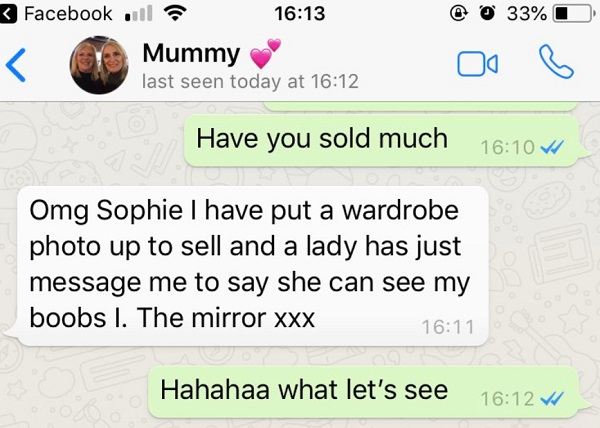The image size is (600, 428).
Task: Select the 'Have you sold much' message bubble
Action: (386, 141)
